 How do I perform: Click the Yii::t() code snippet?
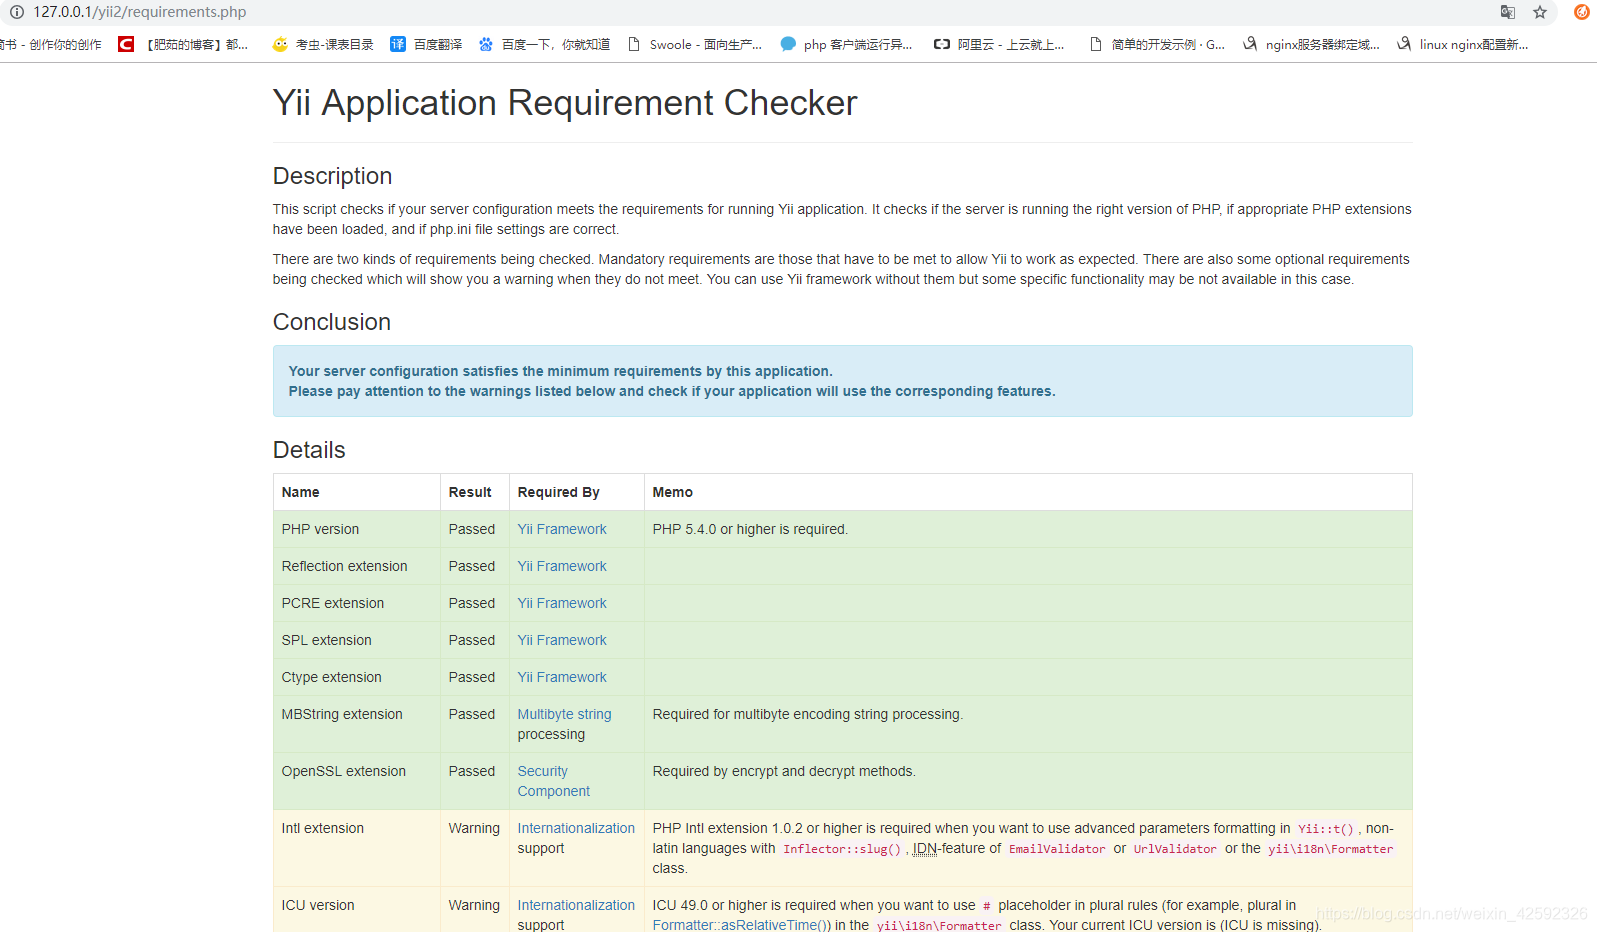[1326, 829]
